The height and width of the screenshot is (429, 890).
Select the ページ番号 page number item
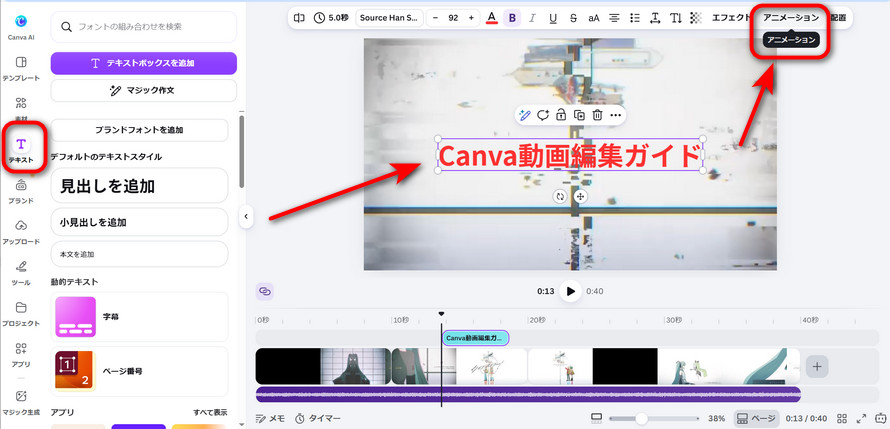point(139,371)
